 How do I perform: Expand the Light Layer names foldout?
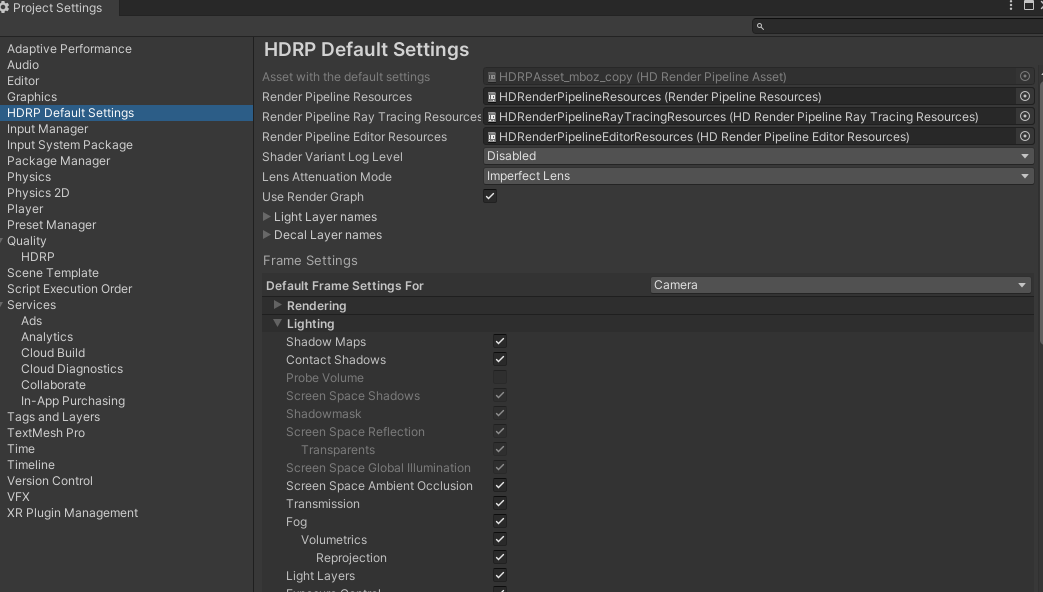pos(267,217)
